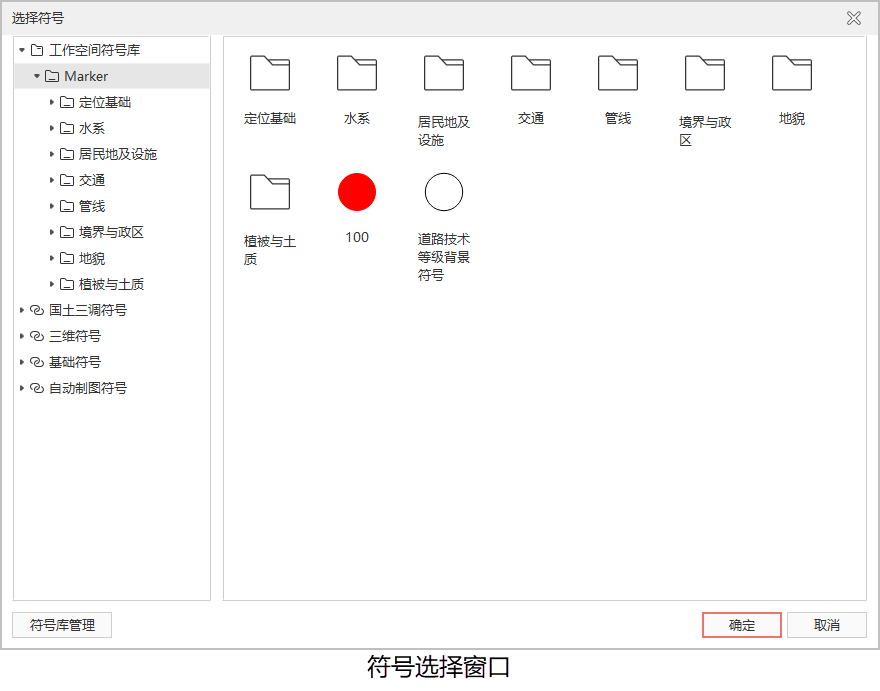Click the 符号库管理 button
Screen dimensions: 880x691
click(x=62, y=625)
